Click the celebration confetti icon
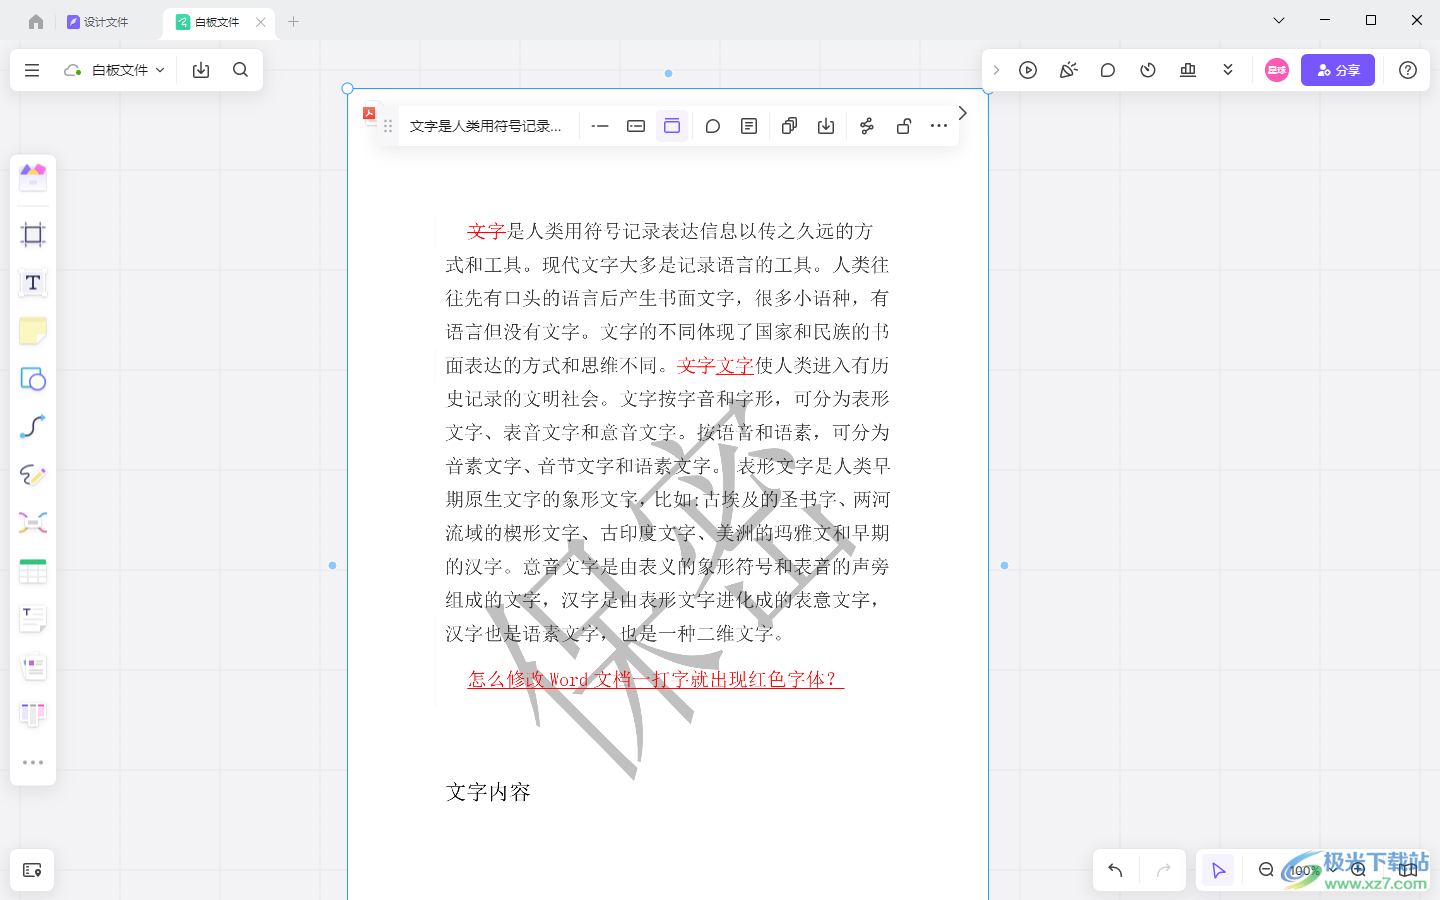Viewport: 1440px width, 900px height. (x=1068, y=70)
